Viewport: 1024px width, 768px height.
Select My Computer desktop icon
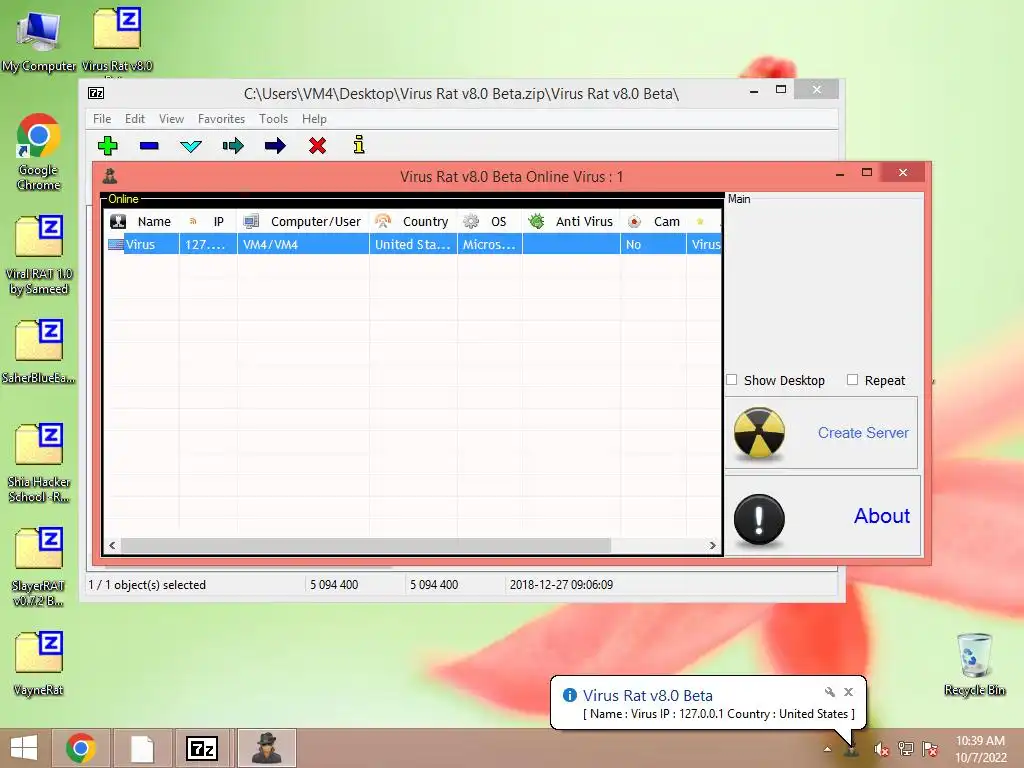pyautogui.click(x=39, y=40)
